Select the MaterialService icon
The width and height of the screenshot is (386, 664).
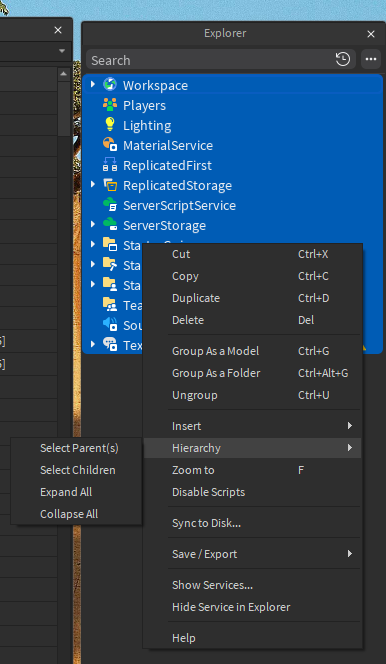coord(110,144)
